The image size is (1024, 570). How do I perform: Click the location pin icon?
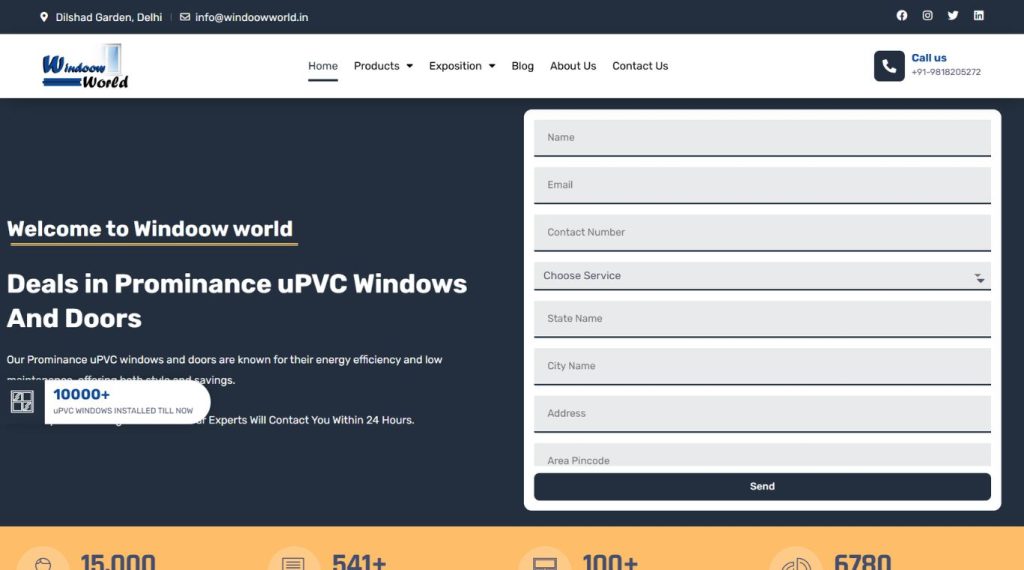coord(44,17)
